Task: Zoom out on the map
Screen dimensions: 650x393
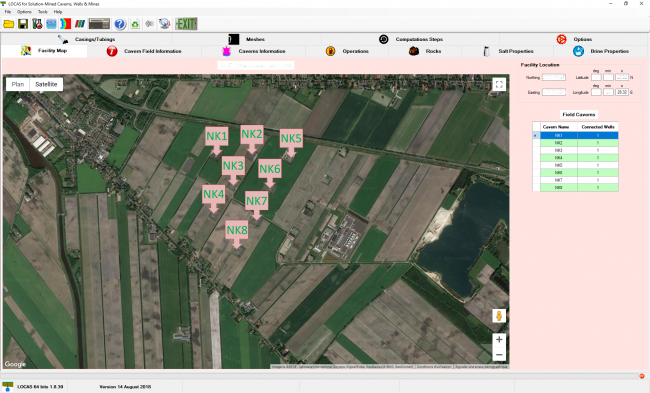Action: (499, 354)
